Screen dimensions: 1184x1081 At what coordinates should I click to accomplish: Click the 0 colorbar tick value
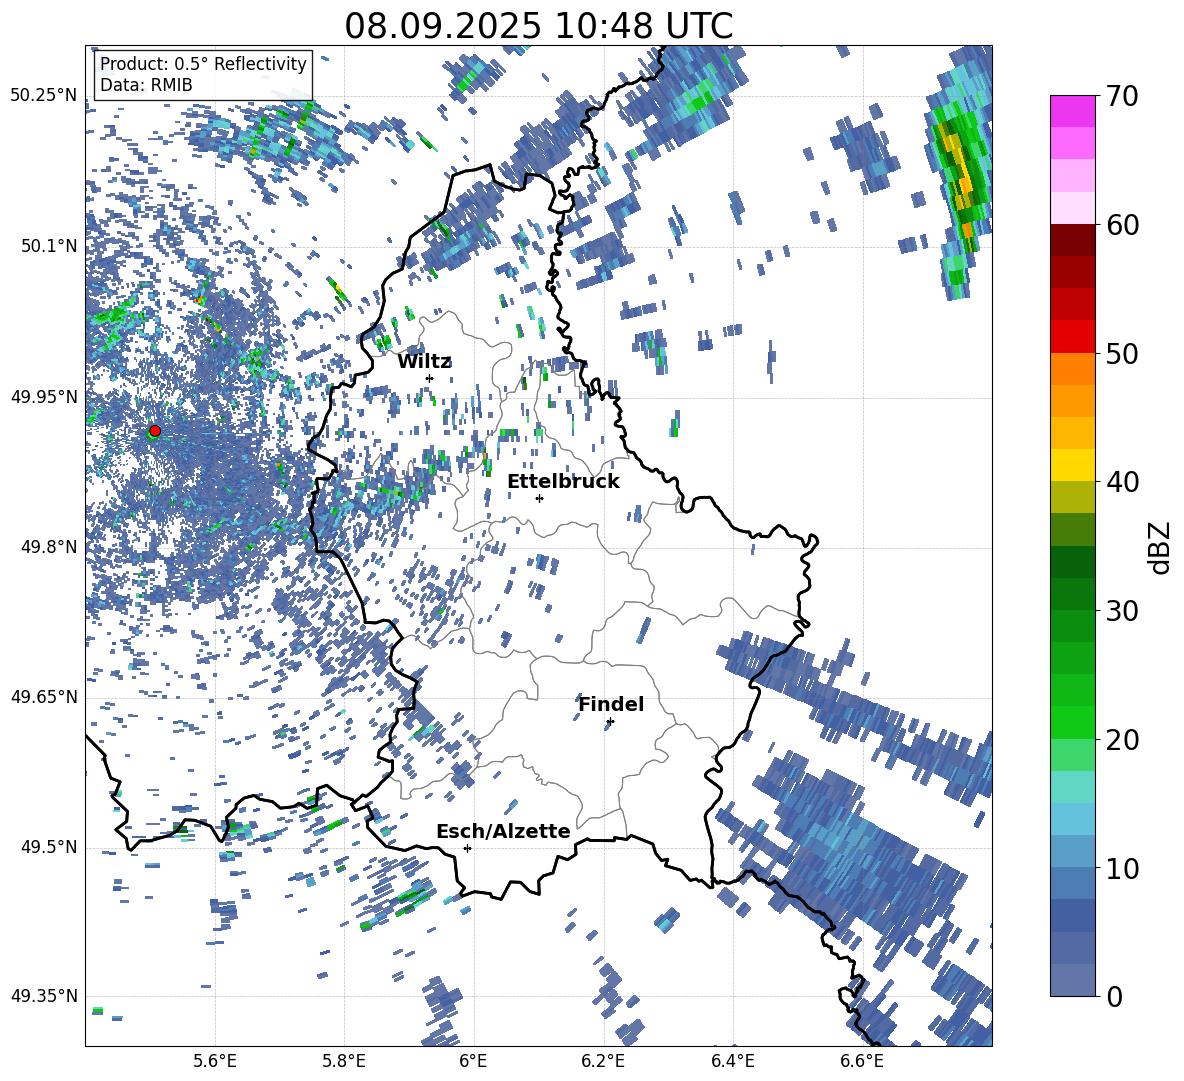click(1114, 997)
